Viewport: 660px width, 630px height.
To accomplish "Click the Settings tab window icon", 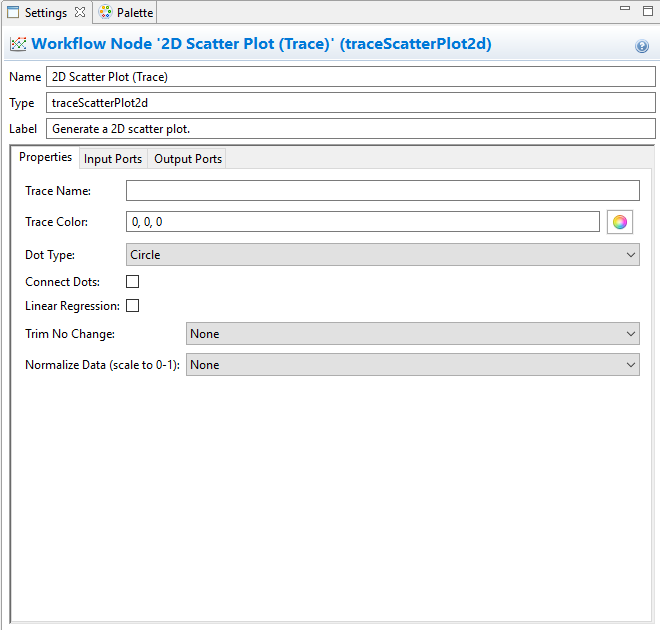I will (13, 12).
